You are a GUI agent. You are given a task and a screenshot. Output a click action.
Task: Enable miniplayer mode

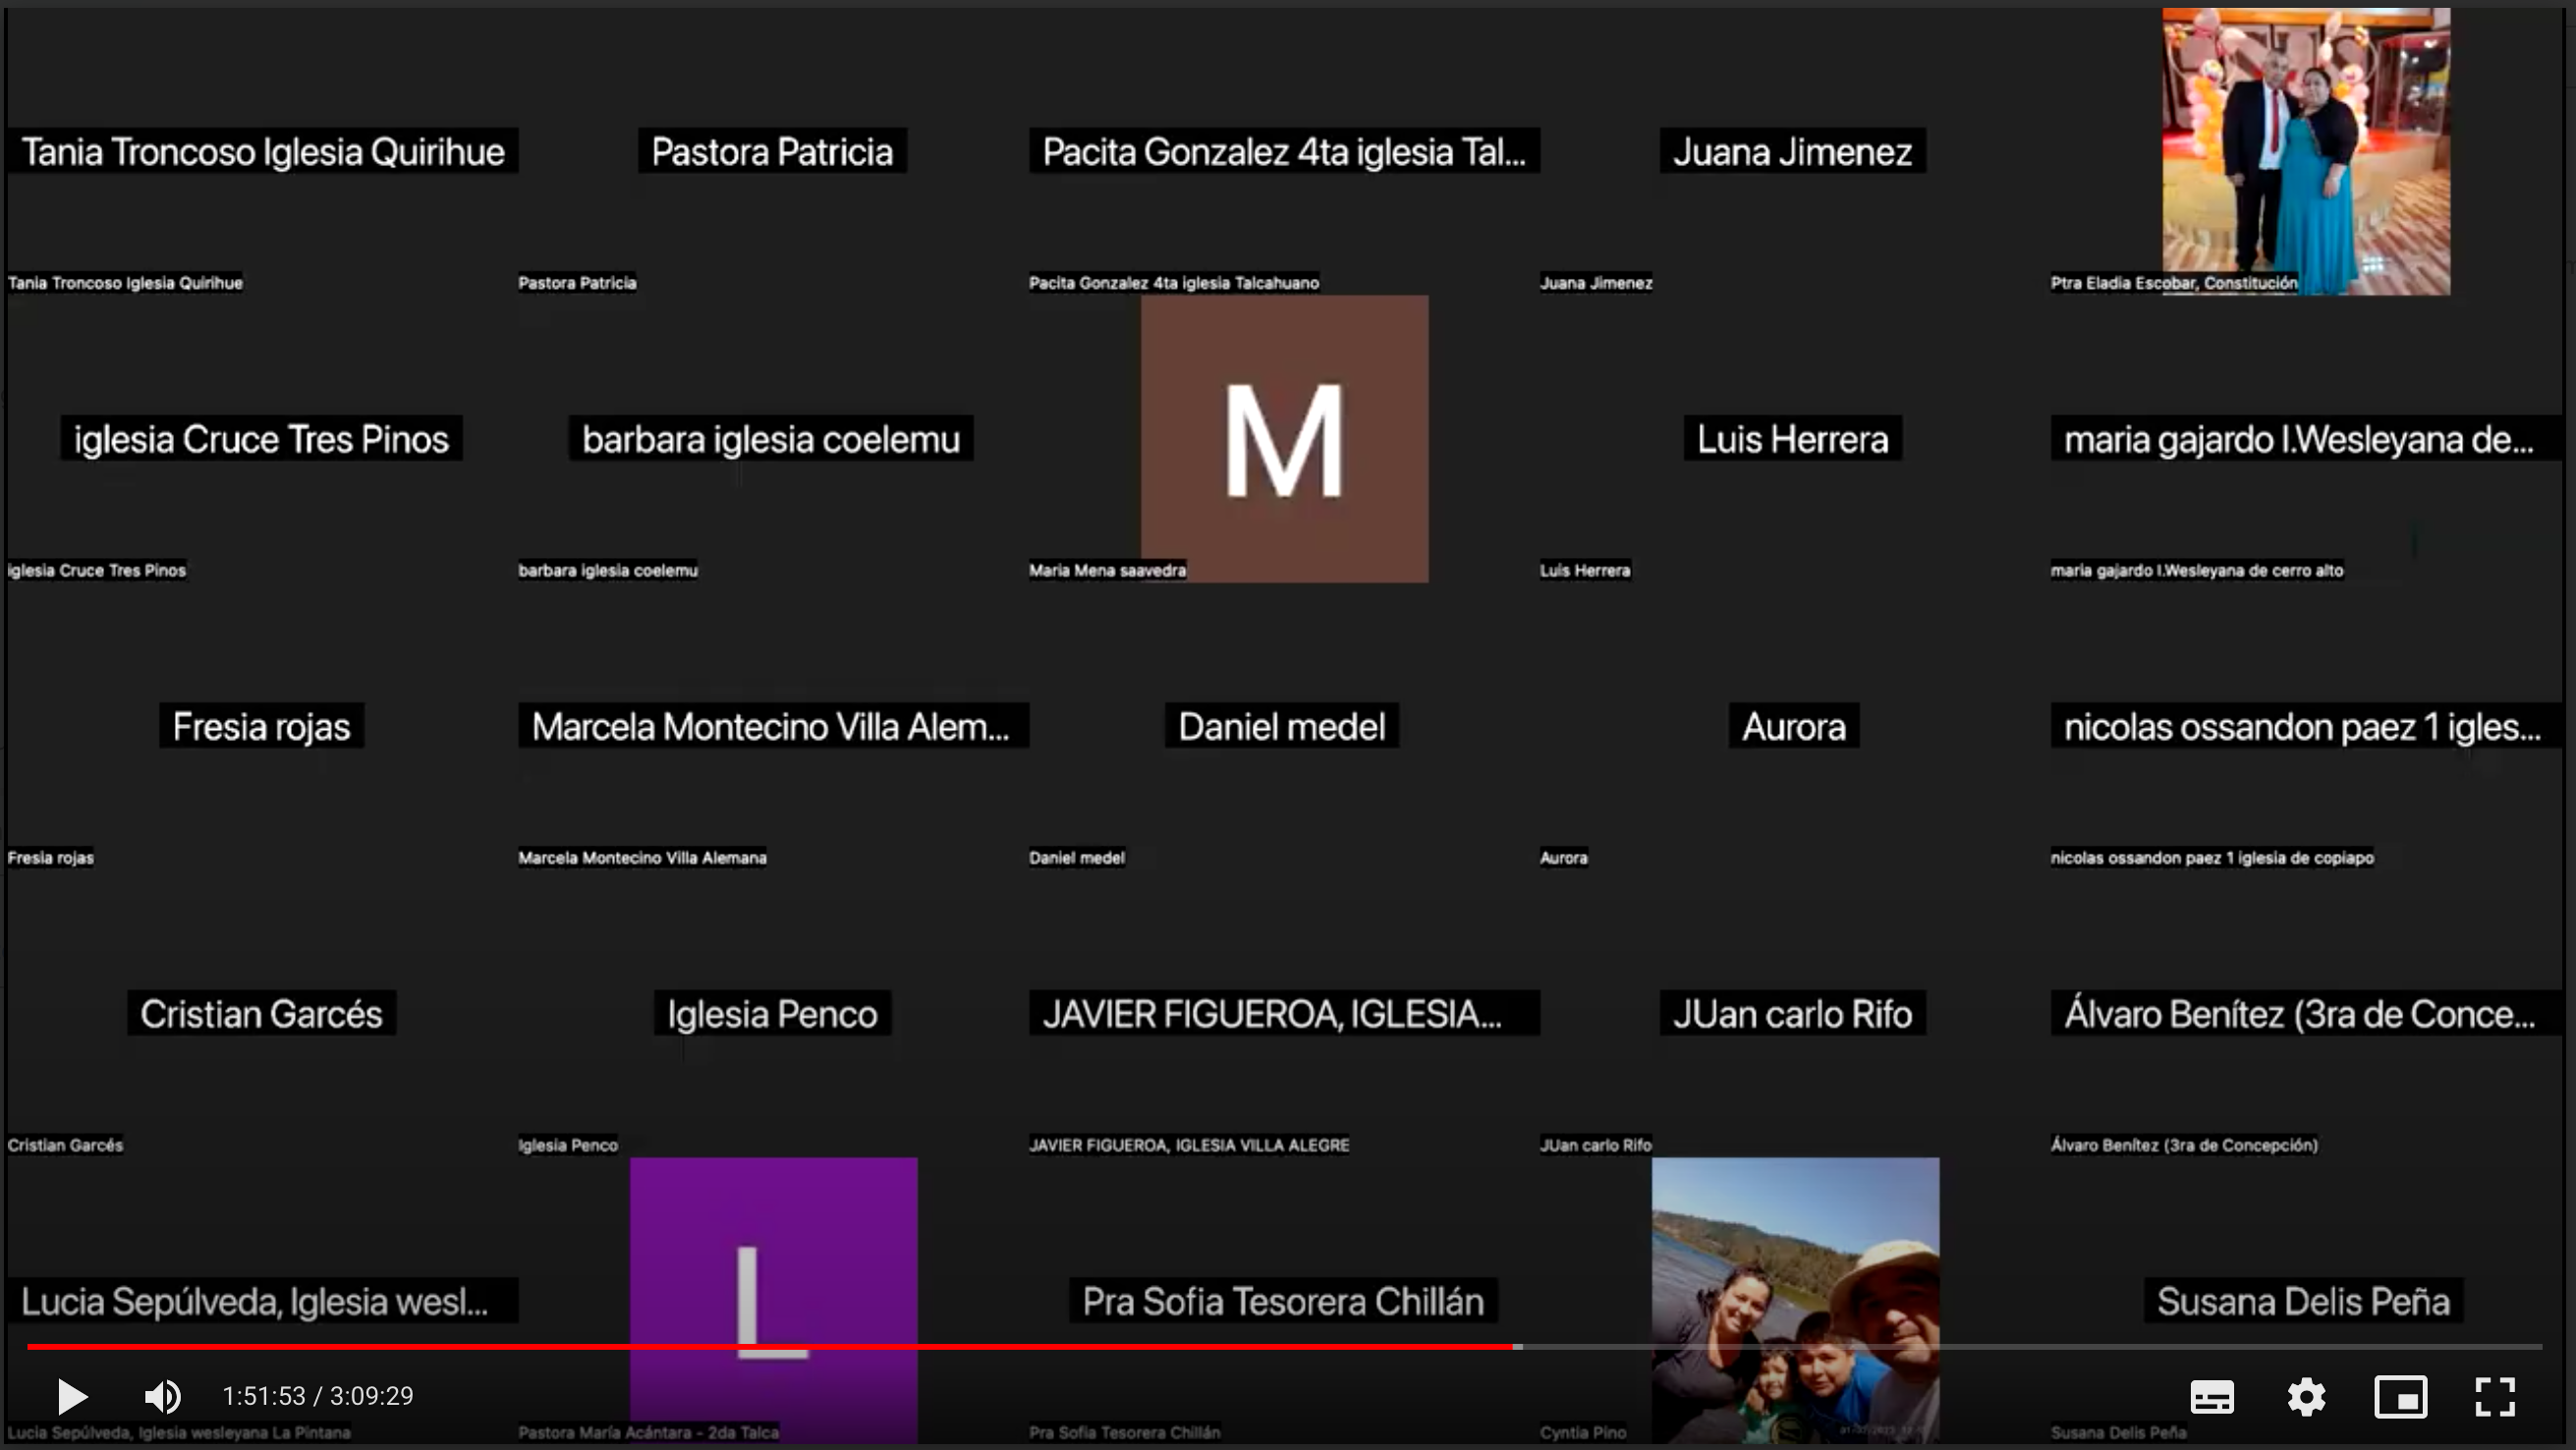click(x=2400, y=1396)
